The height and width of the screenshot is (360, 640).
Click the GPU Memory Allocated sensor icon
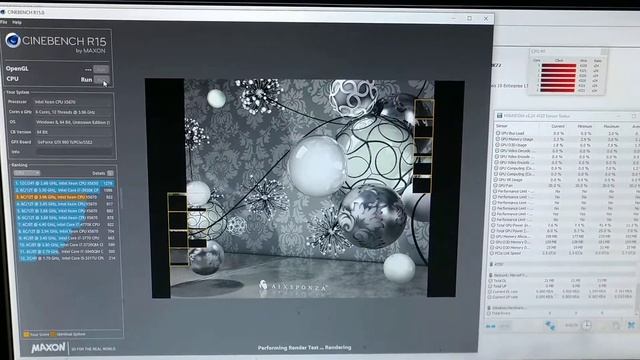click(494, 236)
